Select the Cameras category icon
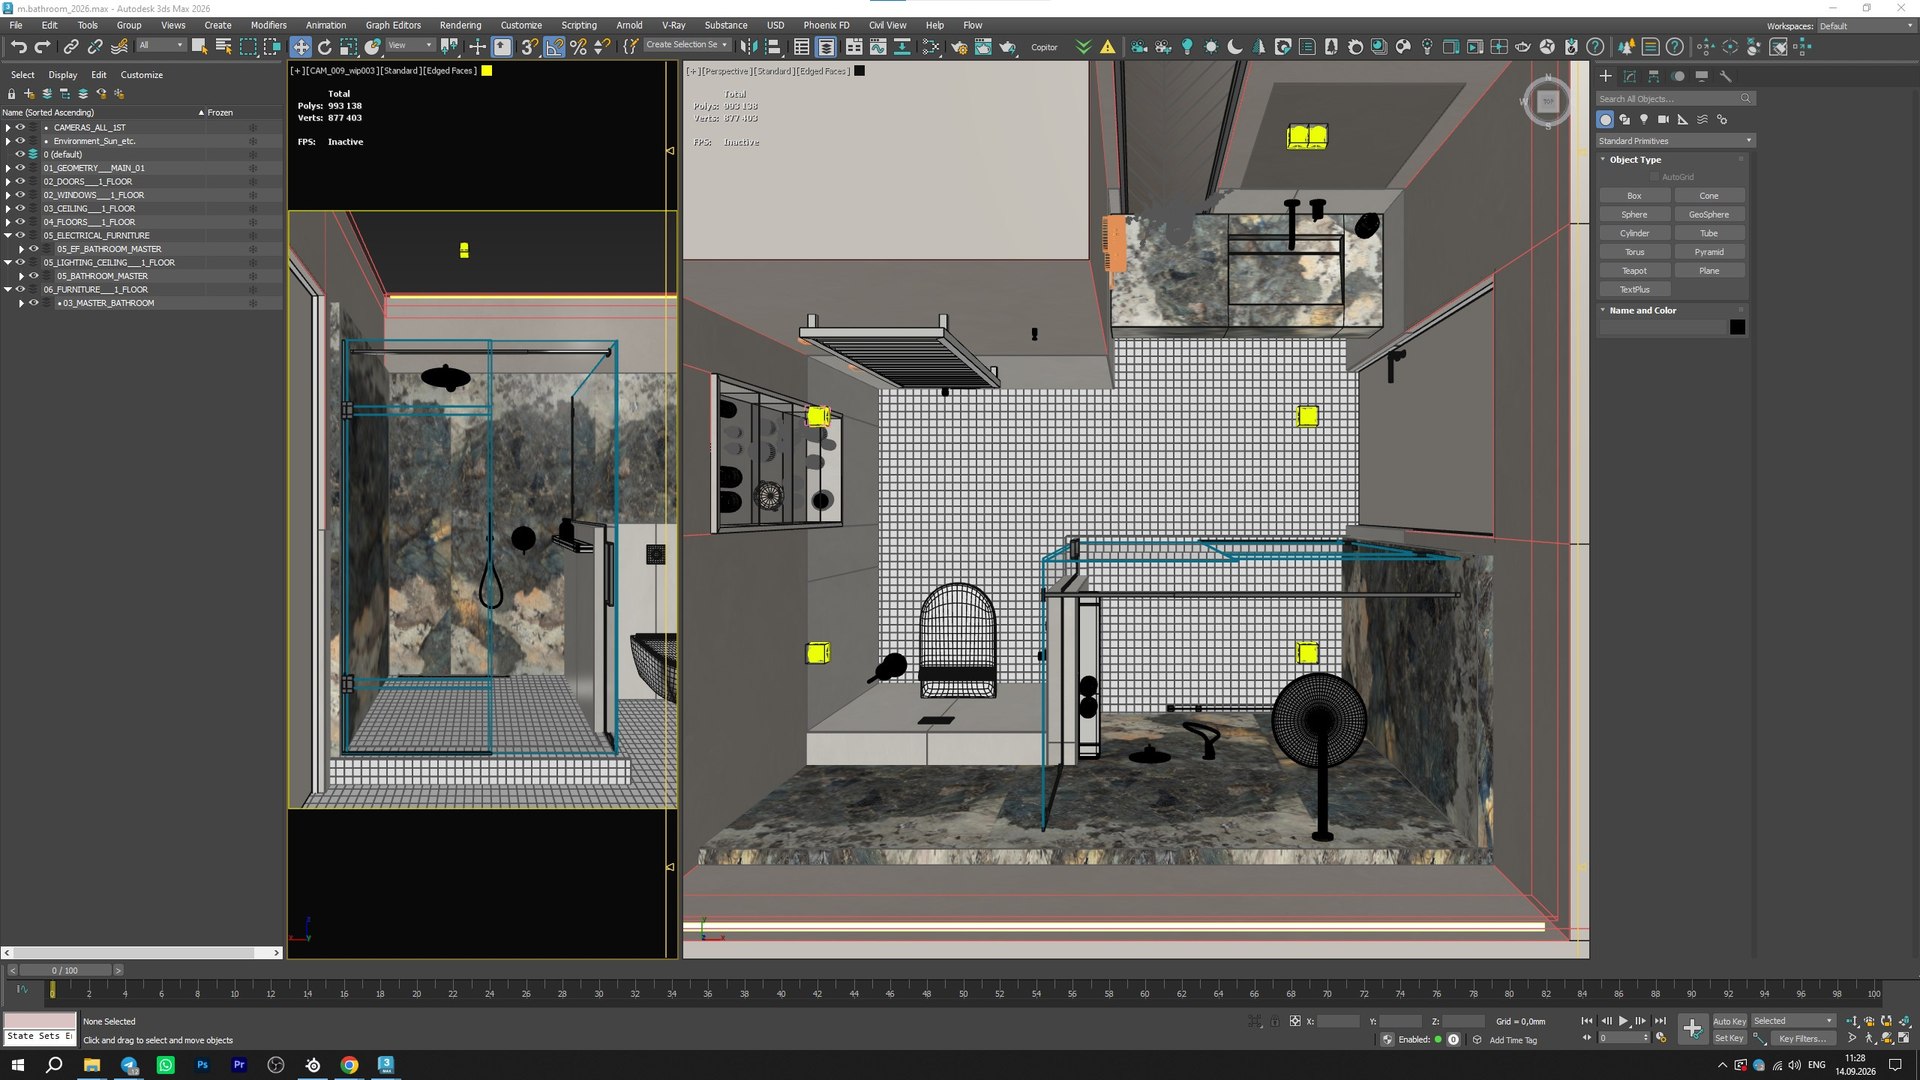 (x=1663, y=119)
